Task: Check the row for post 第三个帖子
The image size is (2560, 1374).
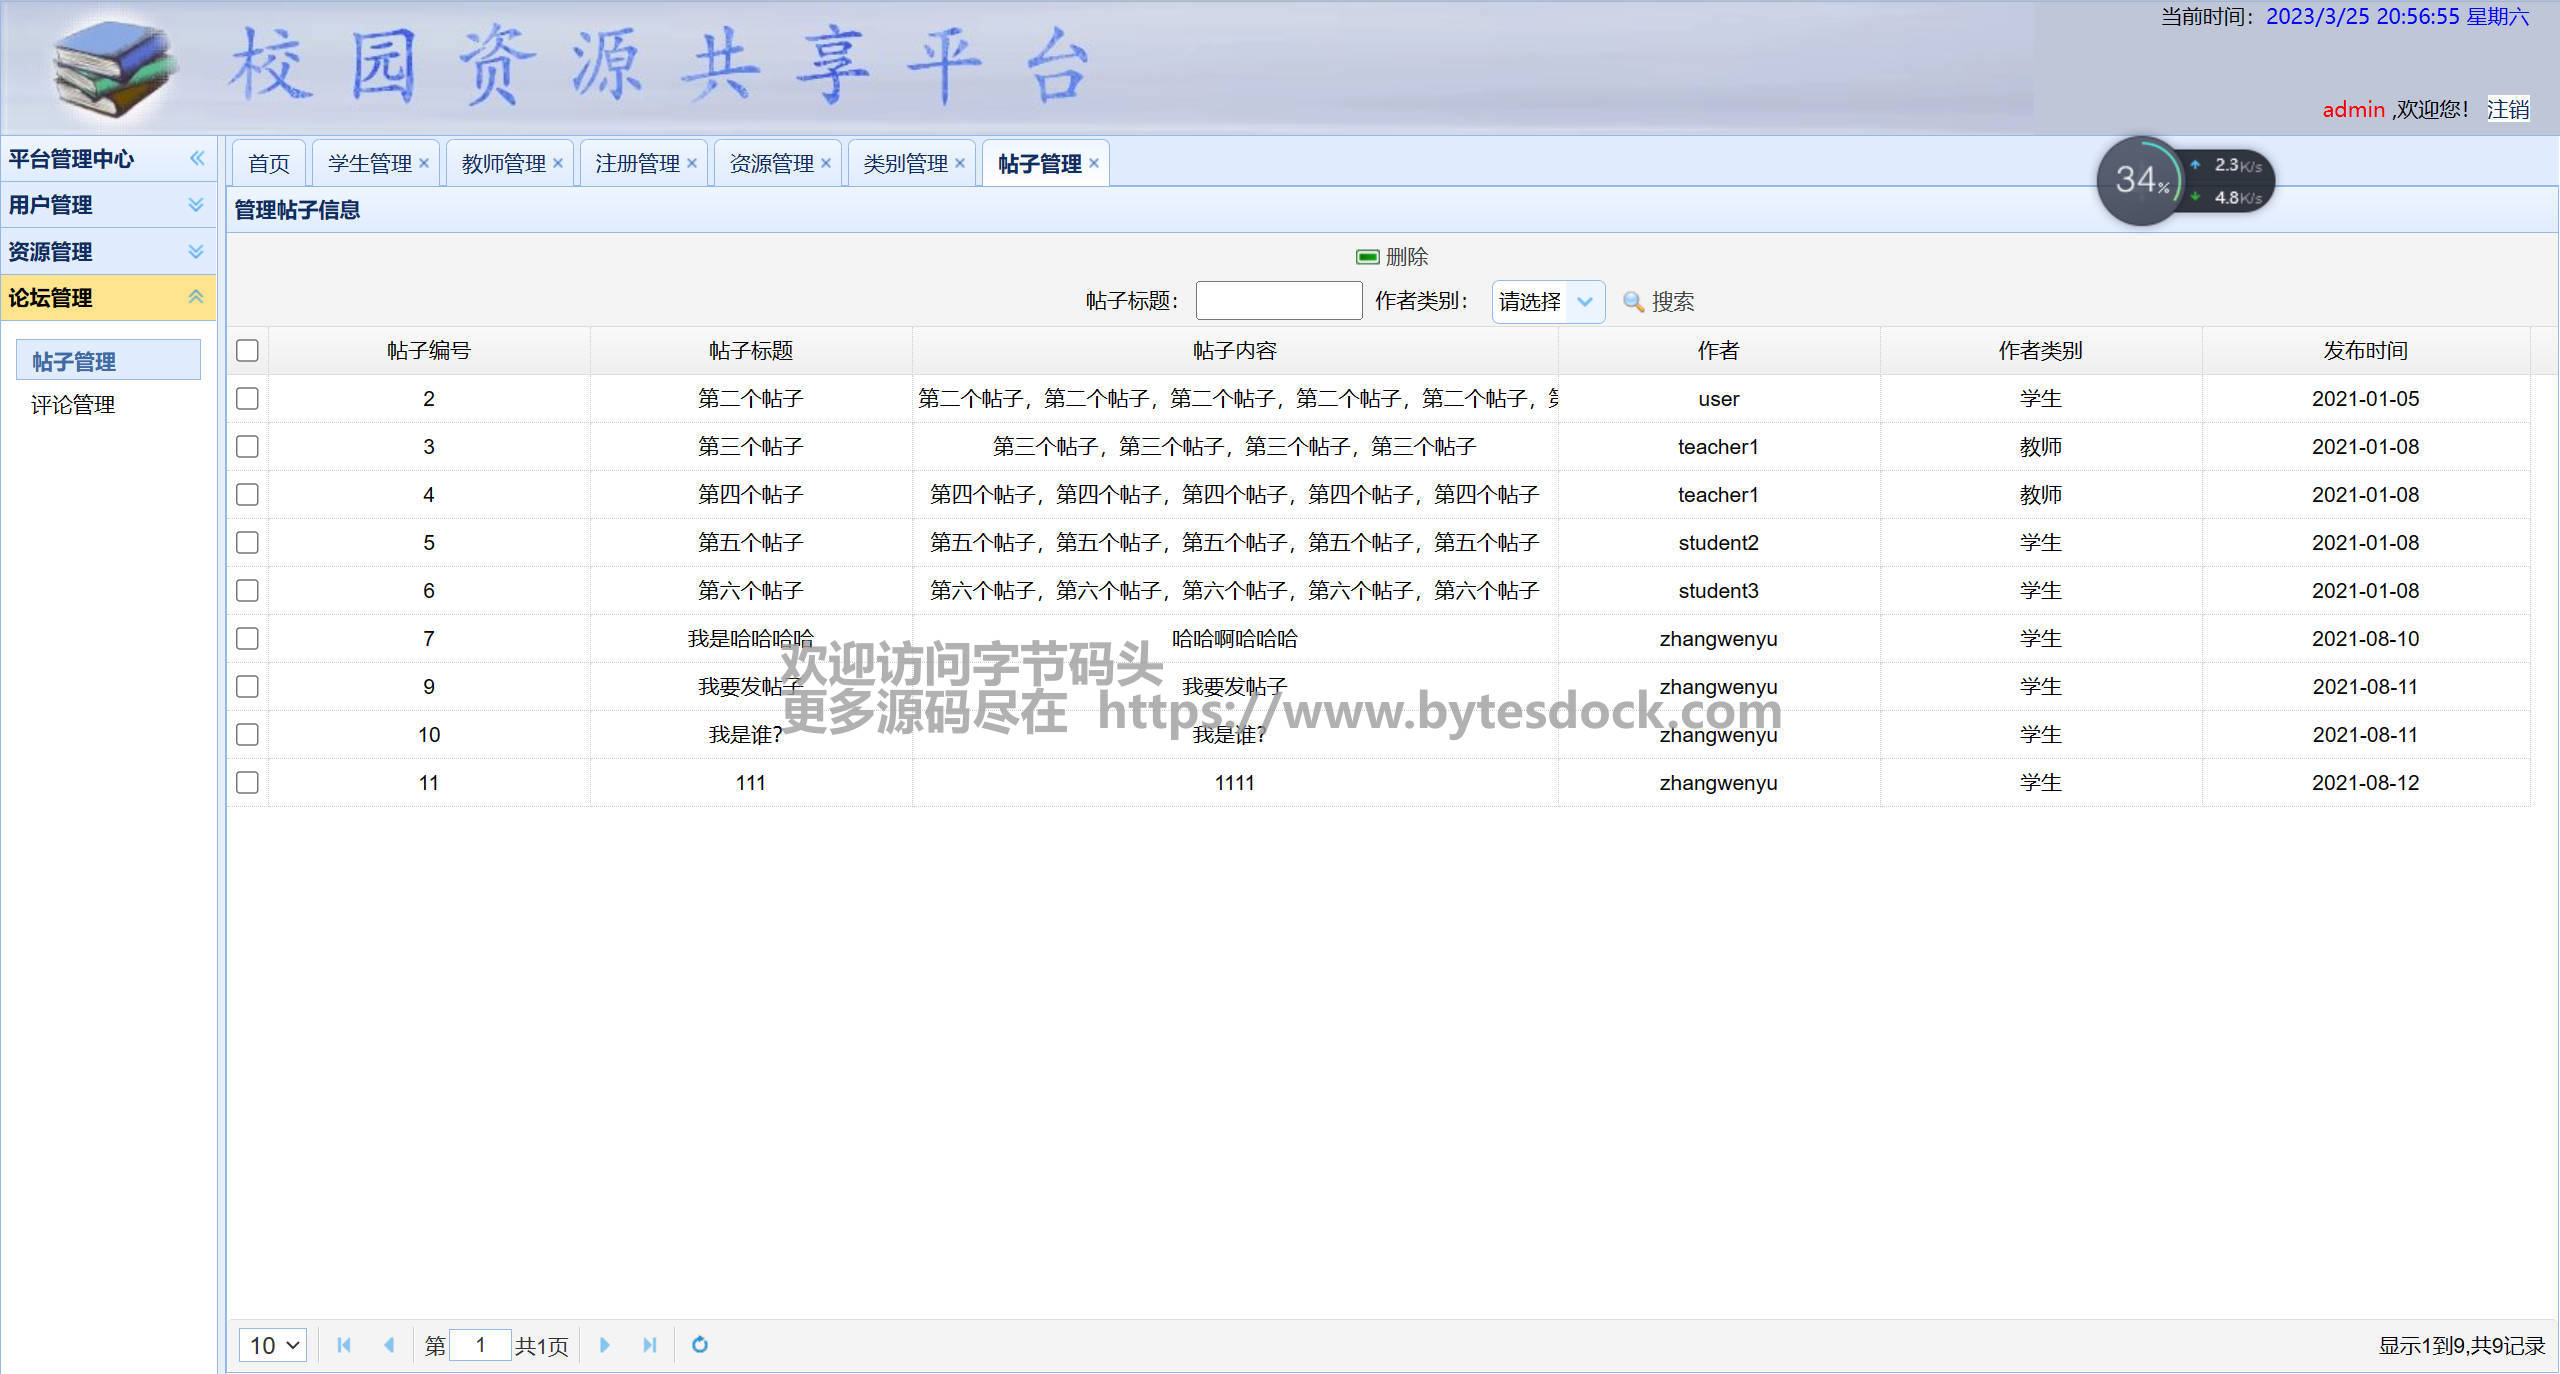Action: [247, 447]
